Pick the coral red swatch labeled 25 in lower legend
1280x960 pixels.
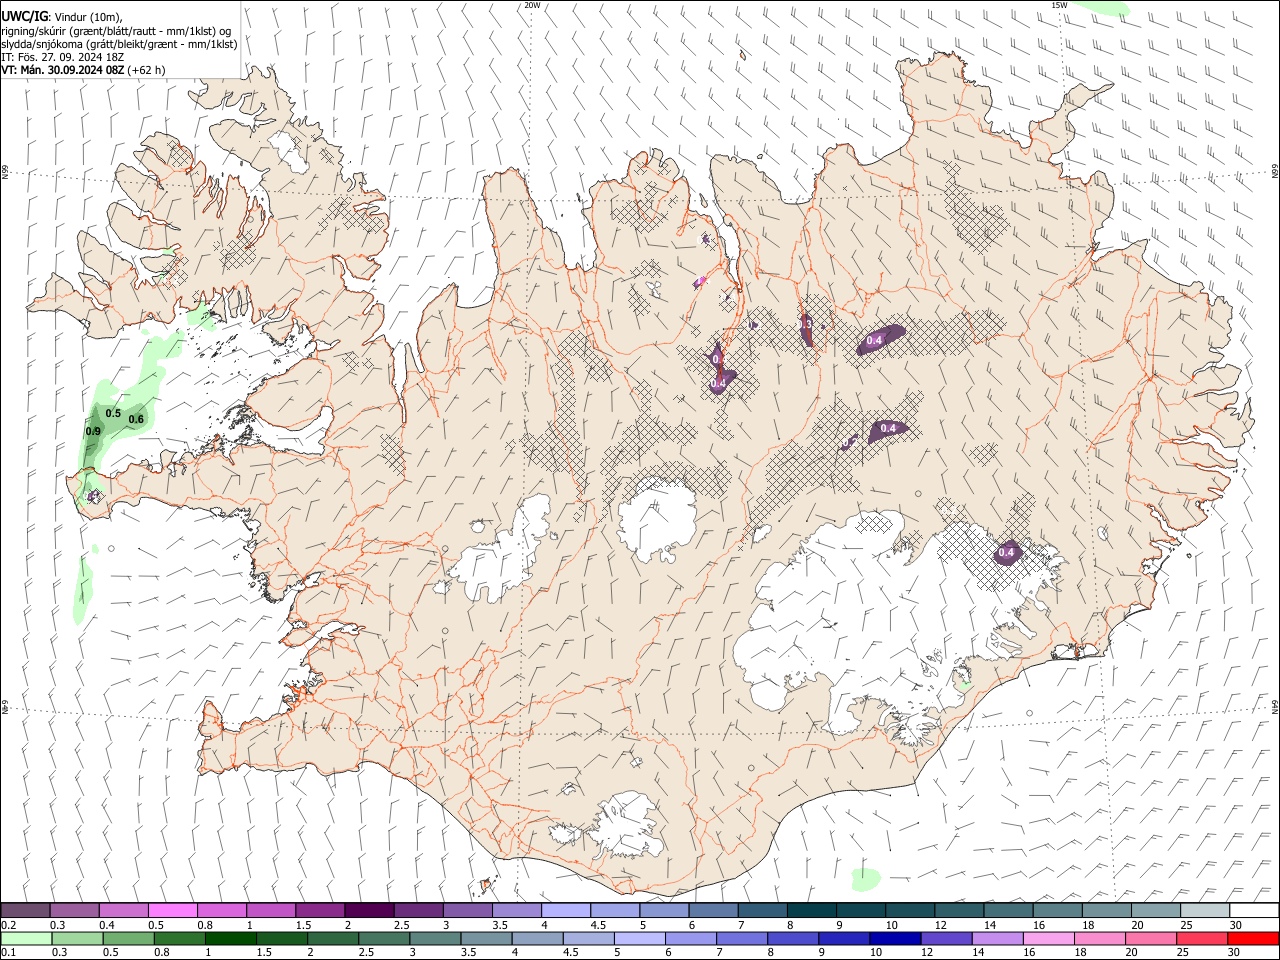coord(1201,939)
